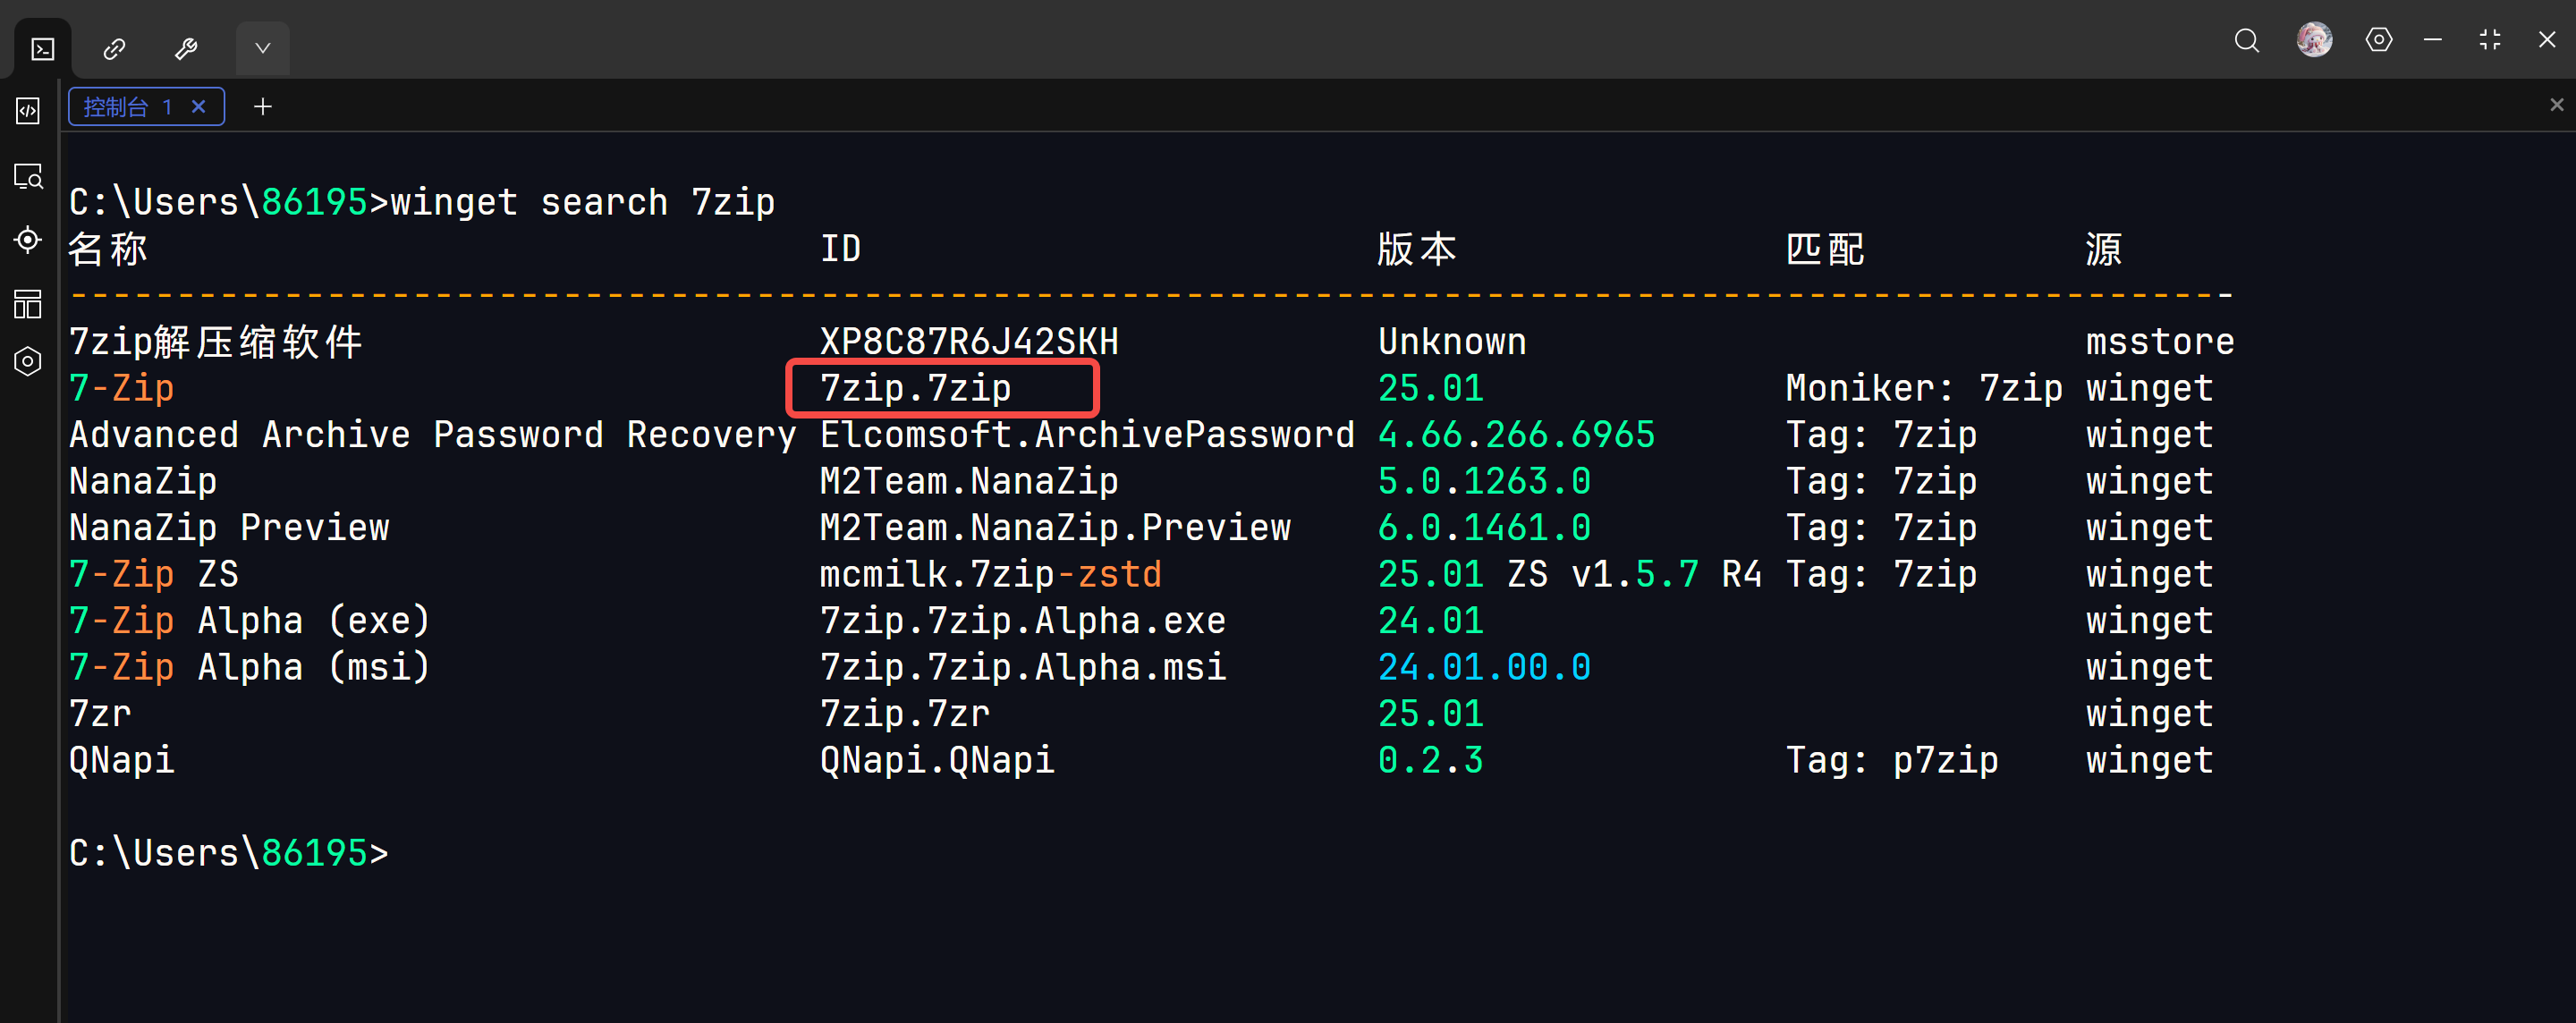Image resolution: width=2576 pixels, height=1023 pixels.
Task: Switch to the 控制台 1 tab
Action: [x=128, y=107]
